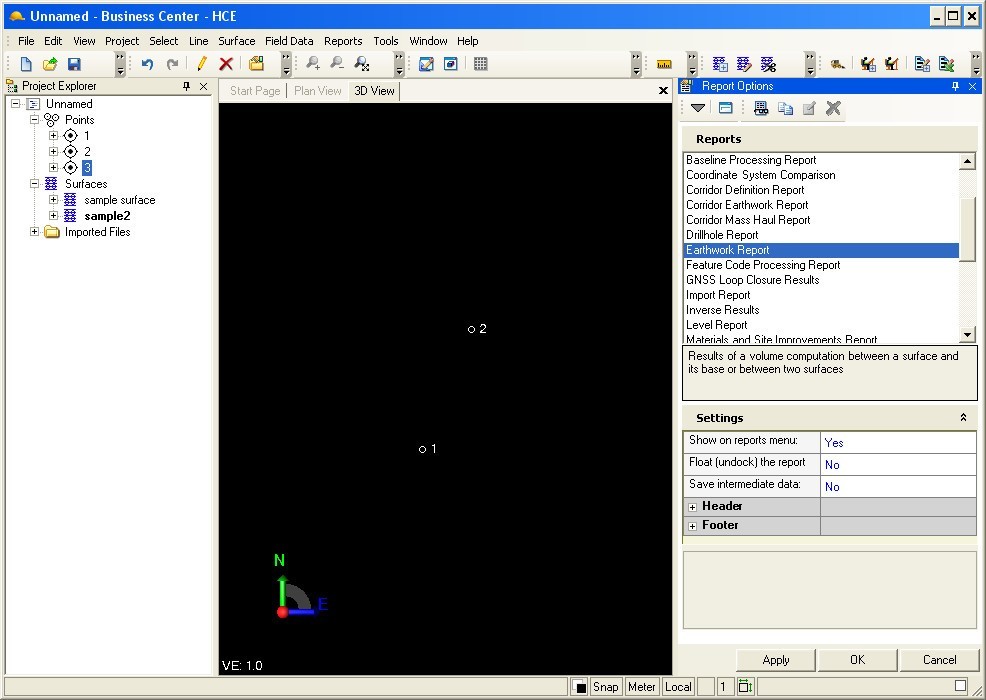Click the Show on reports menu value field

(899, 442)
